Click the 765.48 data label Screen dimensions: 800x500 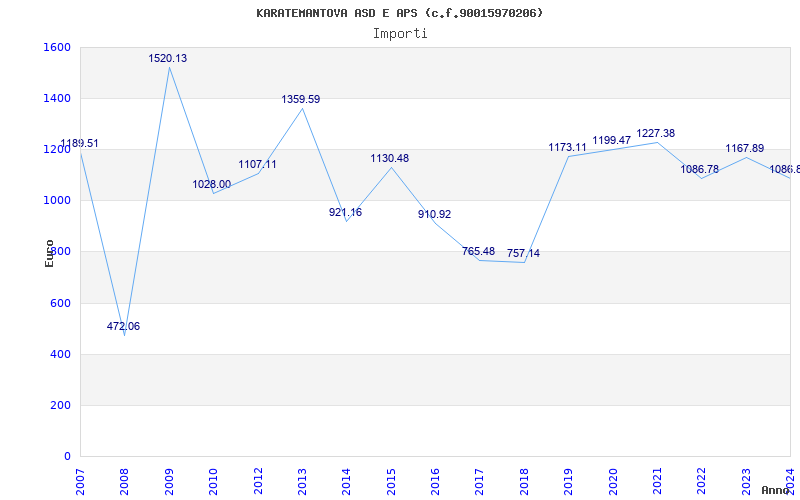coord(479,252)
